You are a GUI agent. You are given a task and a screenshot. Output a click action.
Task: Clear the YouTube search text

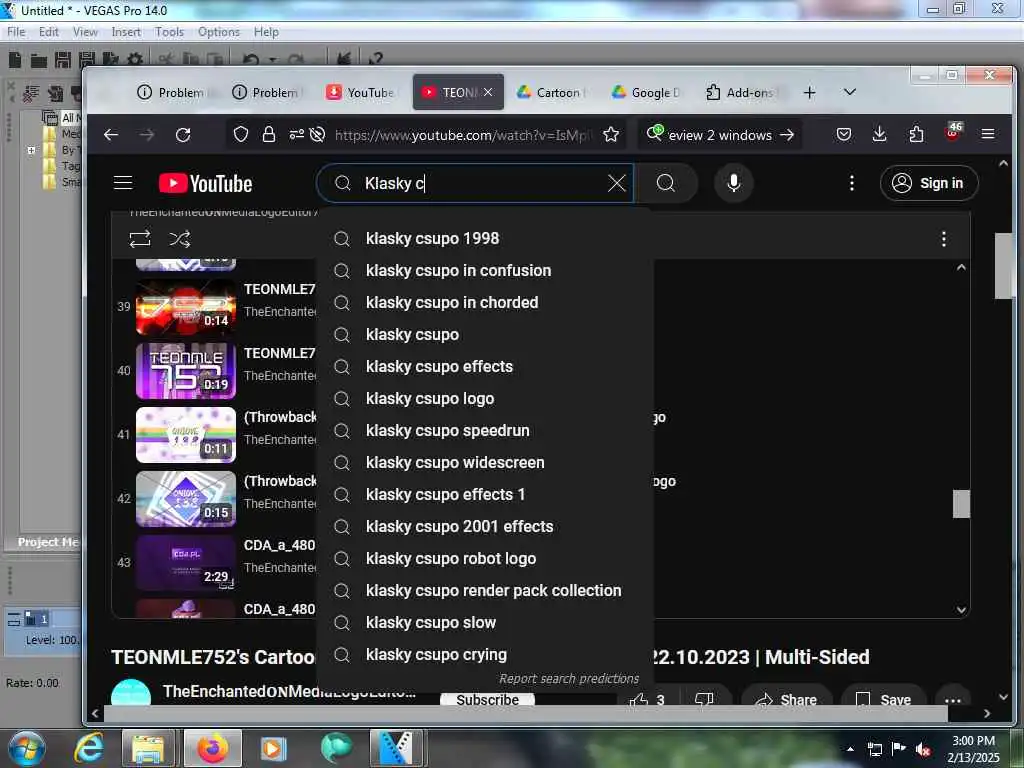(616, 184)
